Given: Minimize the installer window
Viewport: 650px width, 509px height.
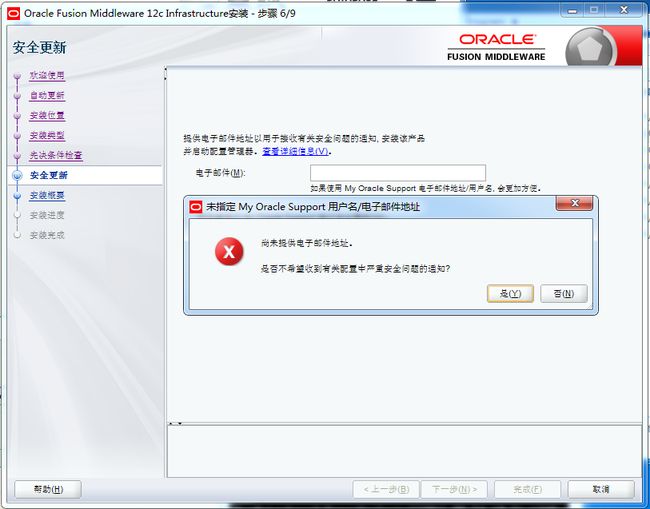Looking at the screenshot, I should (573, 11).
